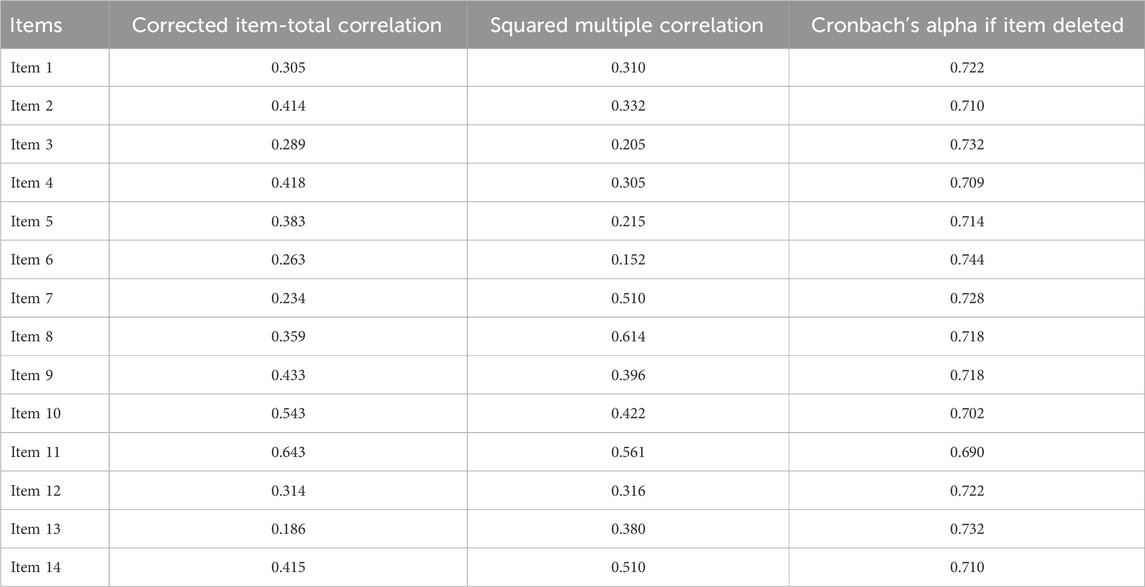1145x587 pixels.
Task: Select the 0.543 cell in Item 10 row
Action: [288, 414]
